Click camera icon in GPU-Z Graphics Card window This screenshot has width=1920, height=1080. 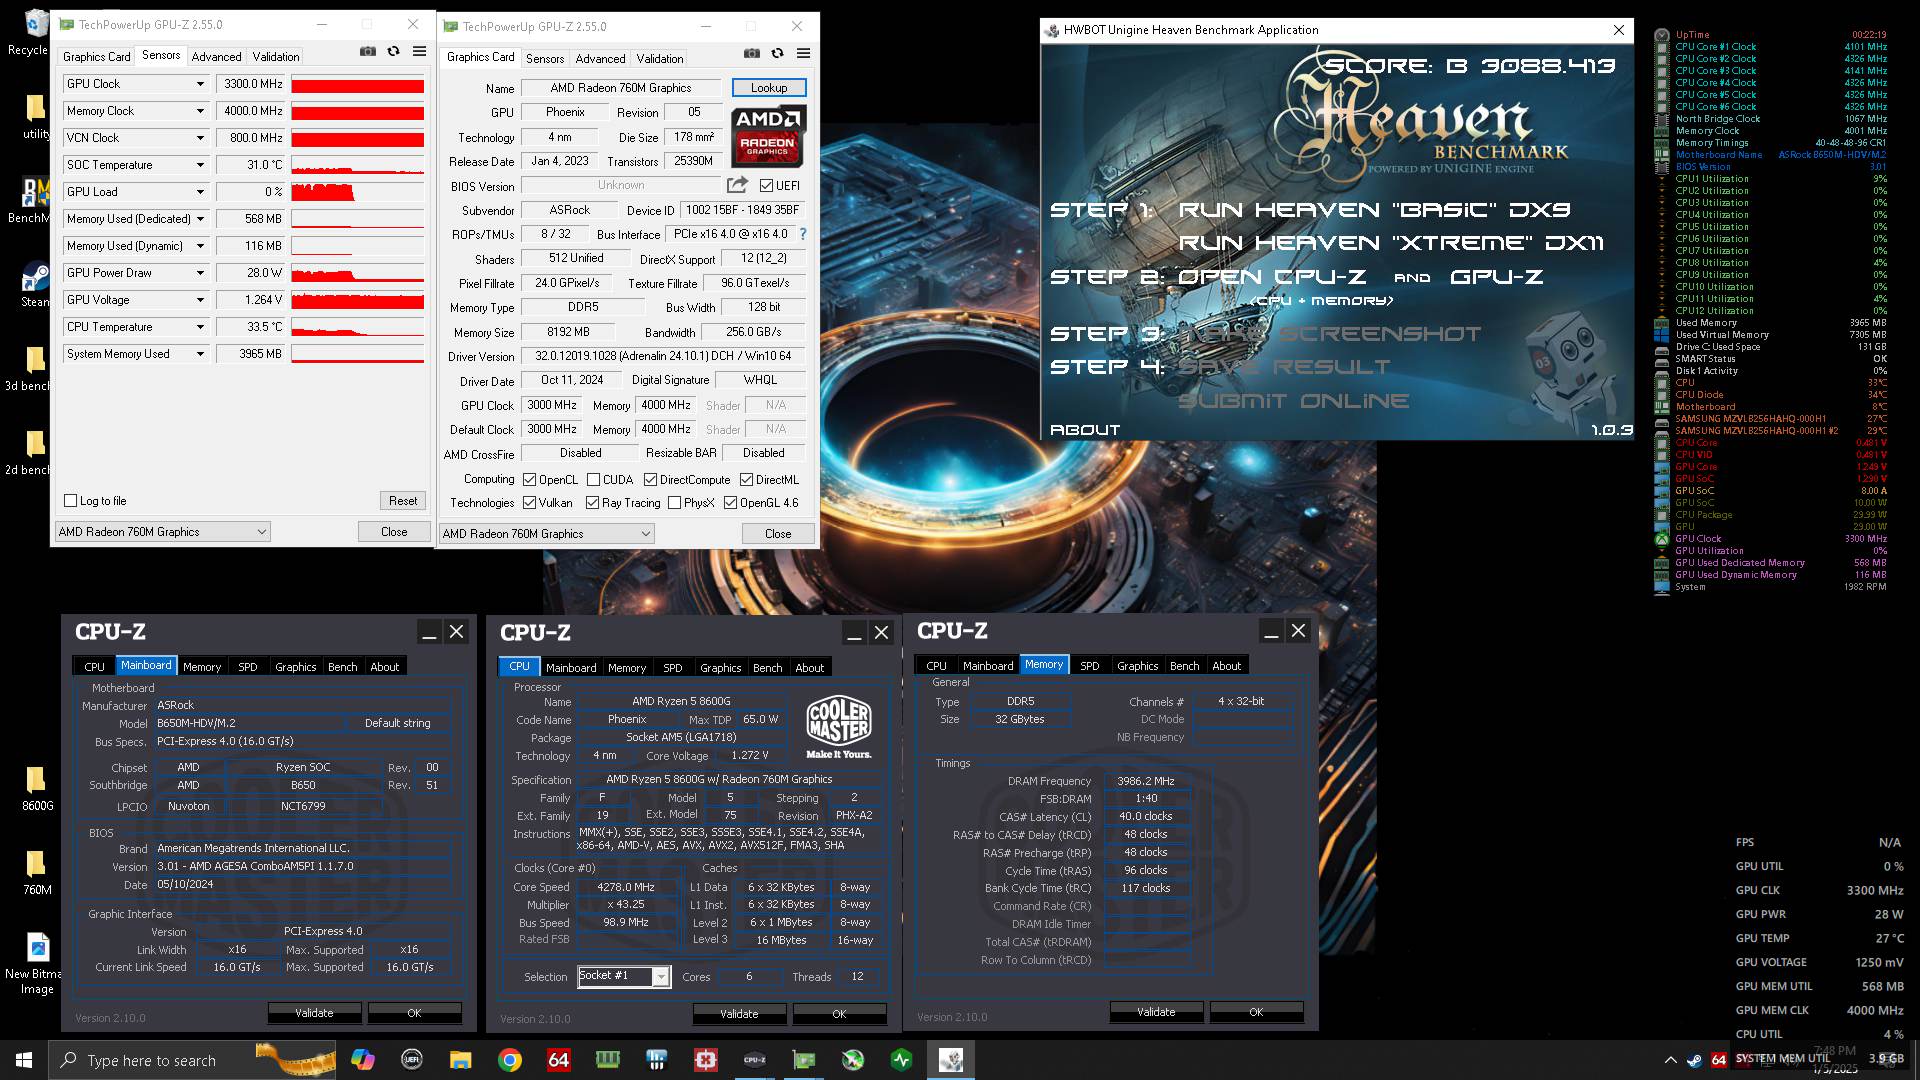pos(751,53)
